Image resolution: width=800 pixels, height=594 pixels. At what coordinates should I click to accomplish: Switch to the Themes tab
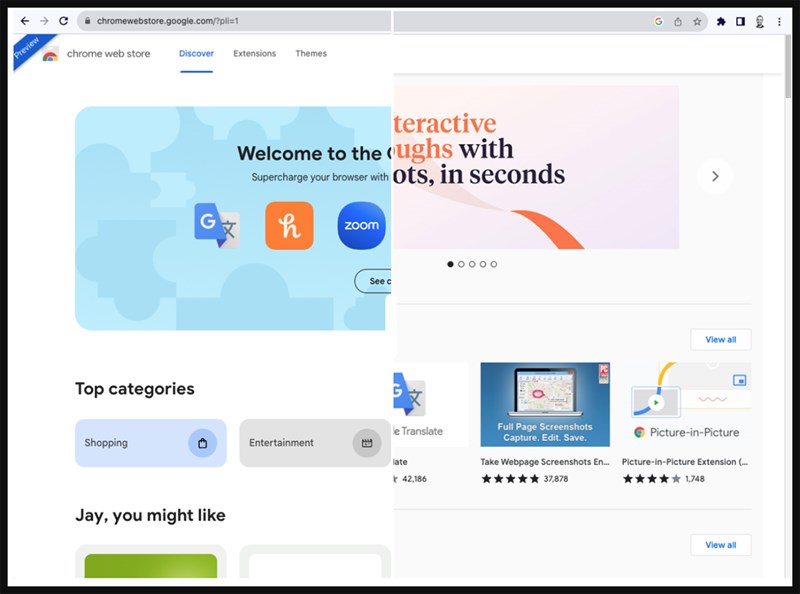click(311, 53)
